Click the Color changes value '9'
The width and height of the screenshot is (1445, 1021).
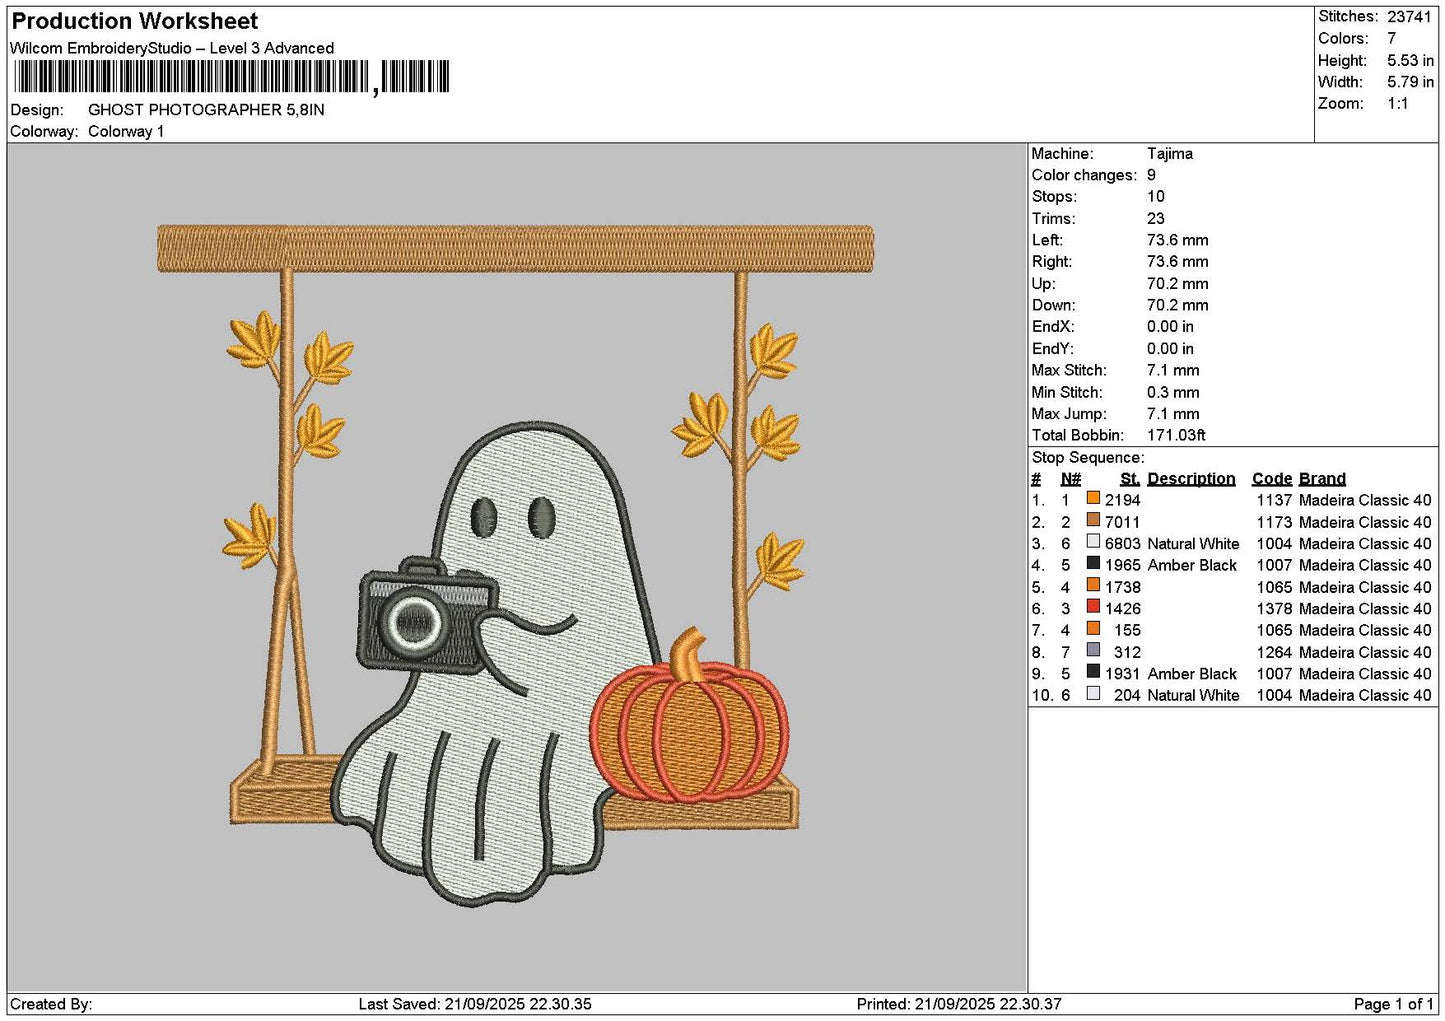click(1152, 175)
